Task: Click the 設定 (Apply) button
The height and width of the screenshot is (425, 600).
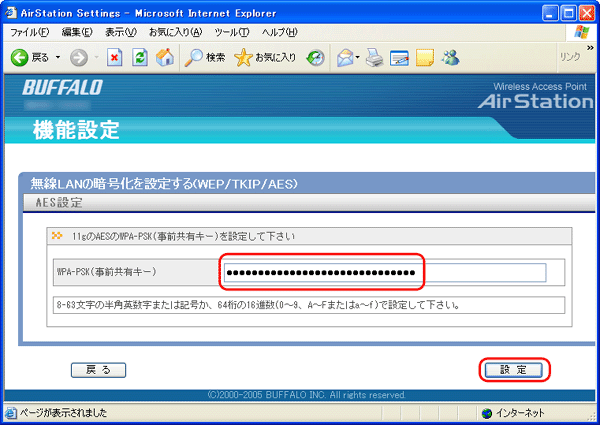Action: pyautogui.click(x=514, y=370)
